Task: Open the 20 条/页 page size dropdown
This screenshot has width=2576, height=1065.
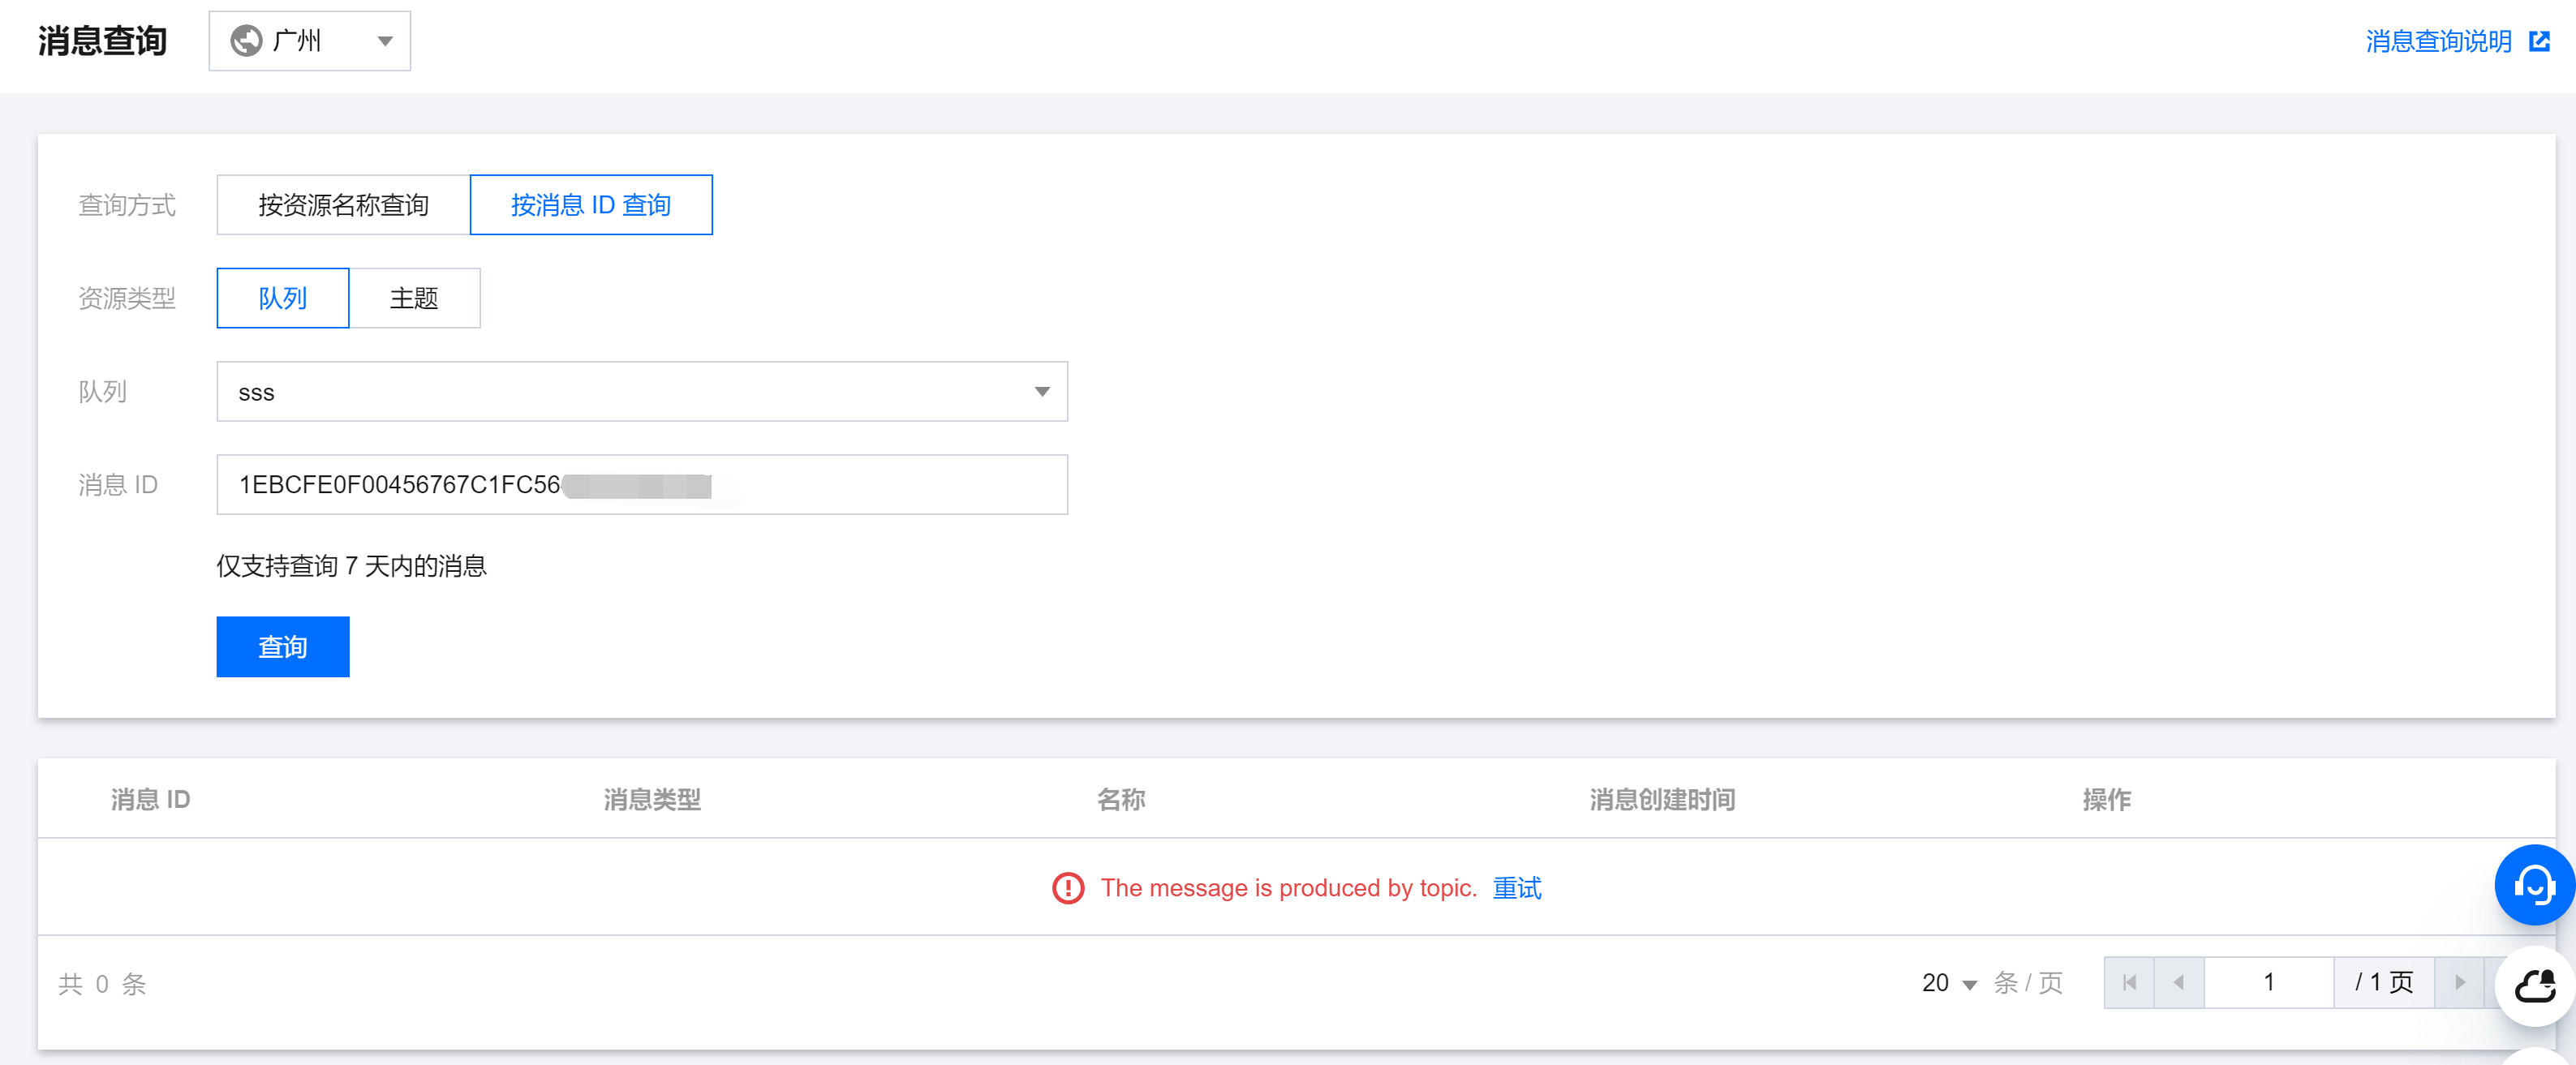Action: coord(1948,983)
